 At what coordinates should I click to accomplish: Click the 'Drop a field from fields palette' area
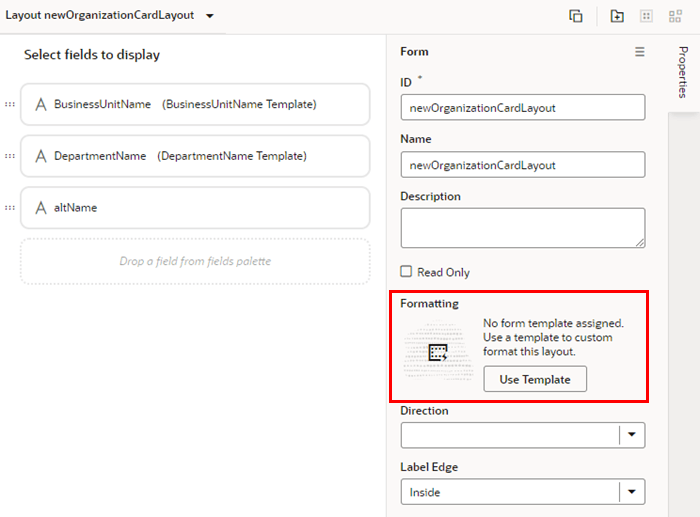(195, 261)
